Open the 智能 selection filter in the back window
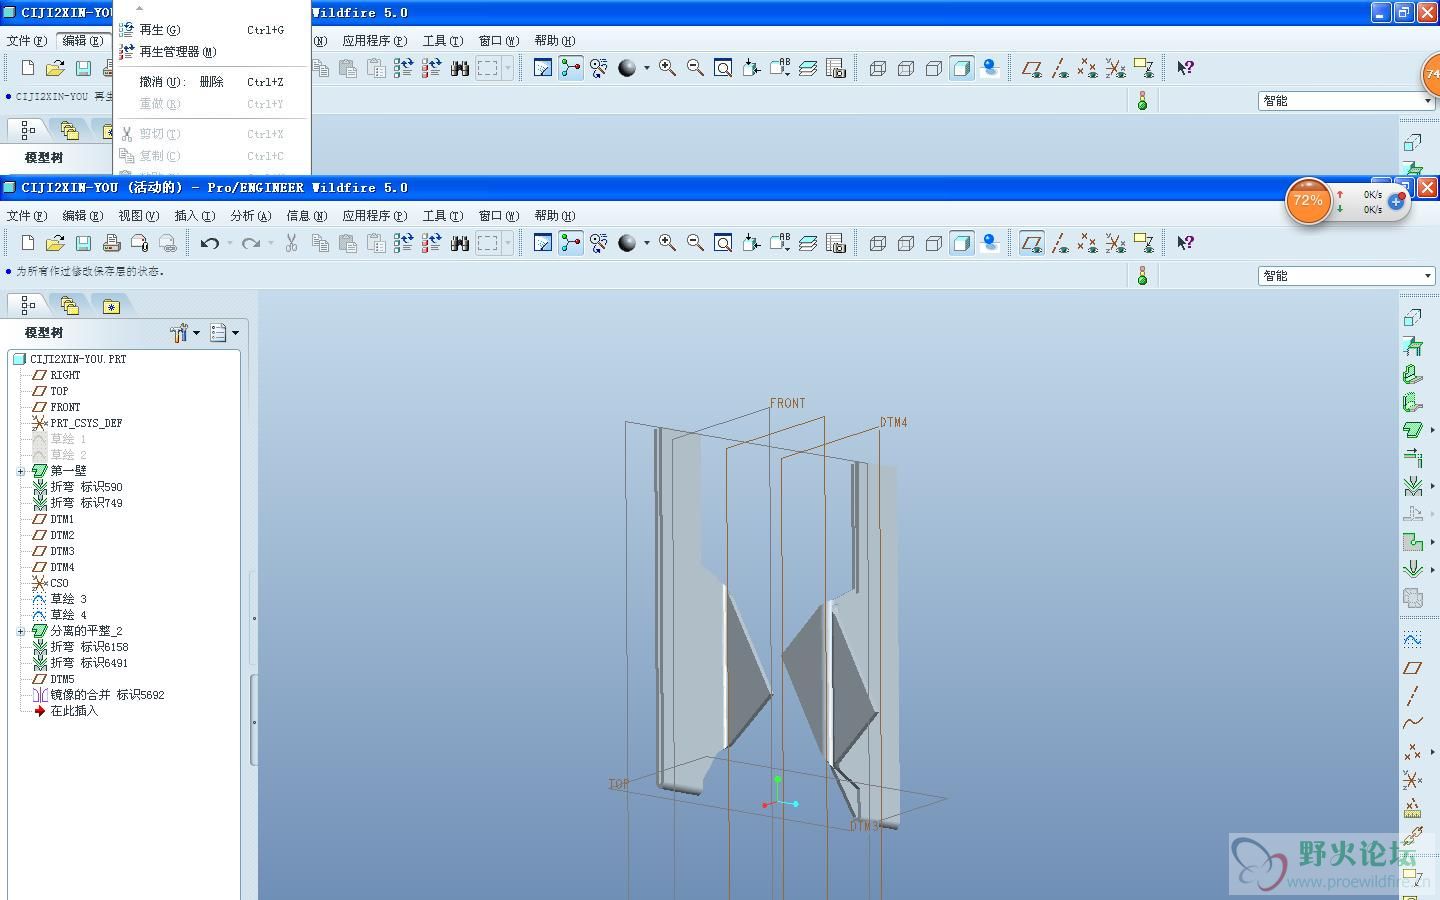This screenshot has width=1440, height=900. (x=1346, y=101)
